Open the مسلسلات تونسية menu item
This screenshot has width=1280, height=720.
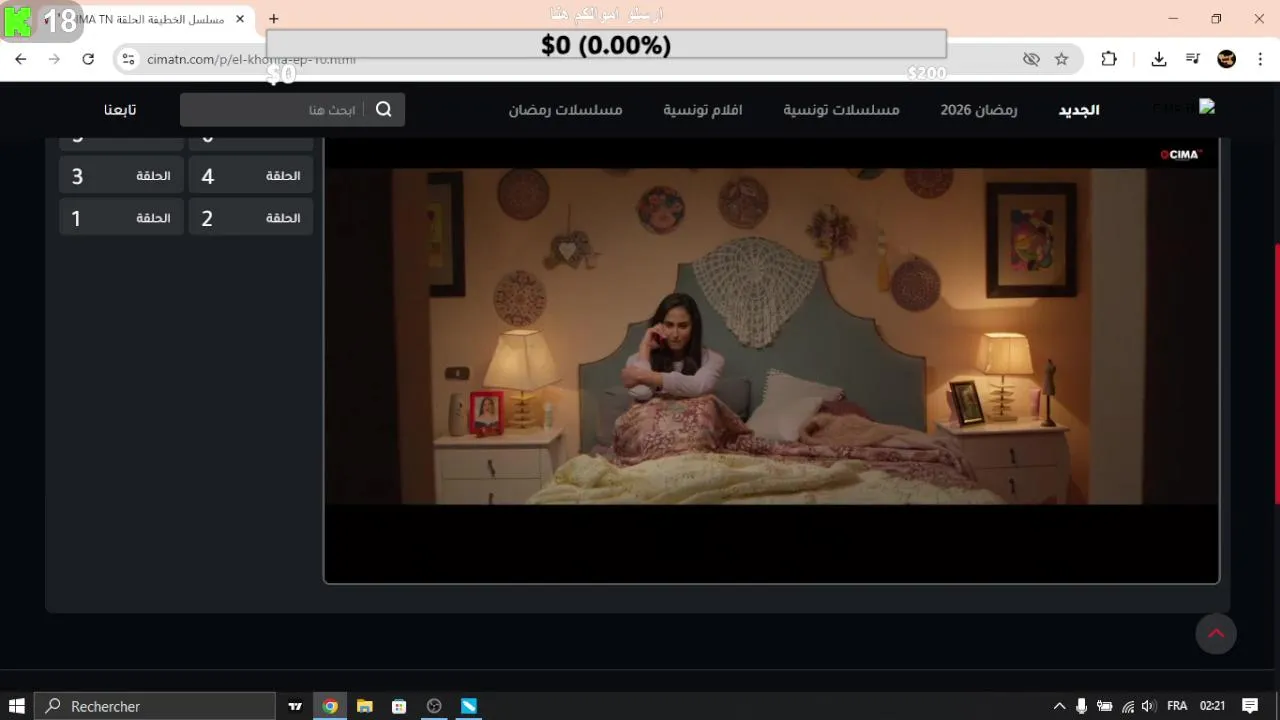tap(841, 110)
